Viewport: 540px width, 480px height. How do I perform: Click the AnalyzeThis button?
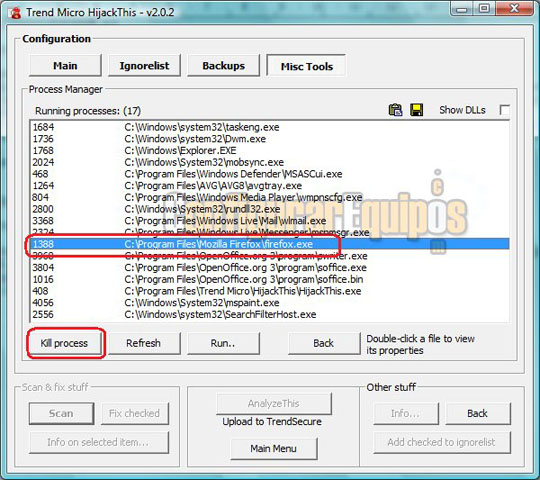[274, 403]
